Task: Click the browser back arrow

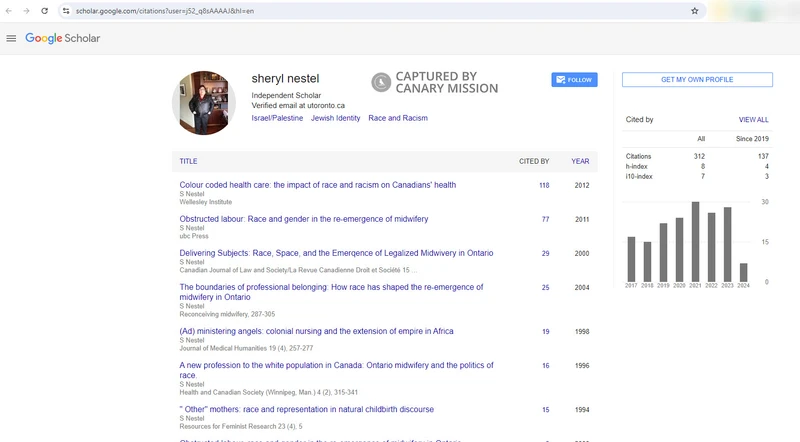Action: [9, 11]
